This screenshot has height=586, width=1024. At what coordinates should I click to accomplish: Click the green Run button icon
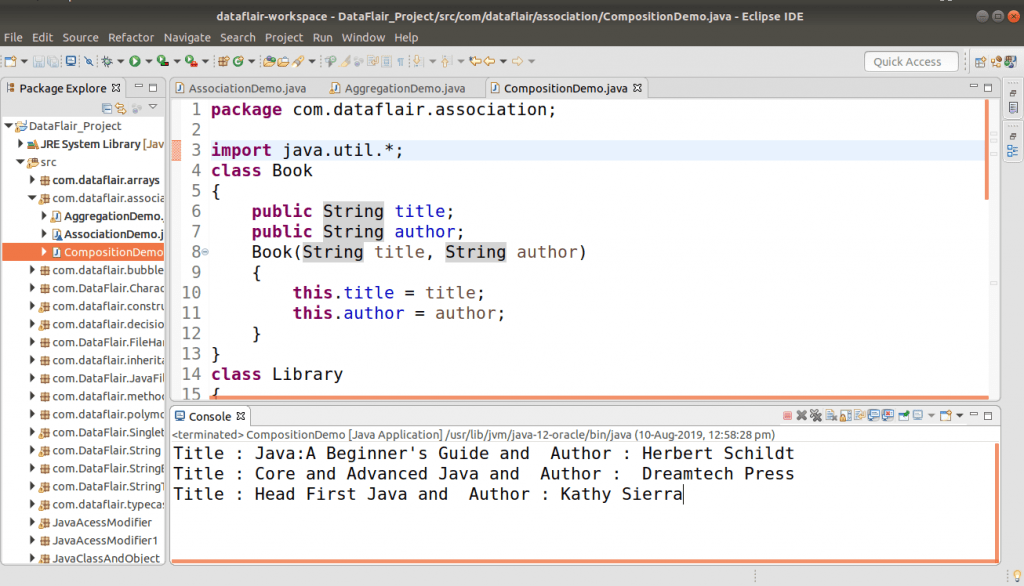[135, 61]
